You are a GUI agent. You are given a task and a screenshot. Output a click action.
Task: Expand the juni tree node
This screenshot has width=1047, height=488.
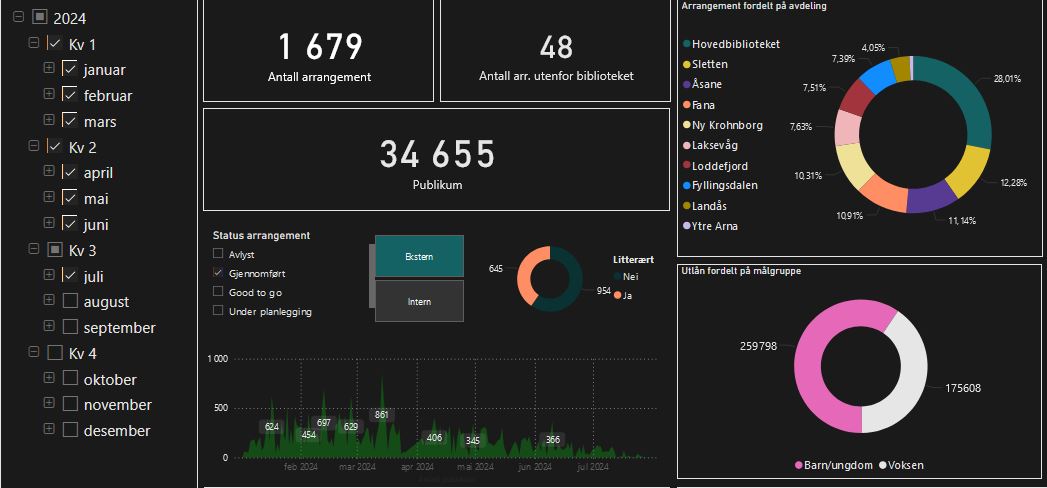click(x=49, y=223)
